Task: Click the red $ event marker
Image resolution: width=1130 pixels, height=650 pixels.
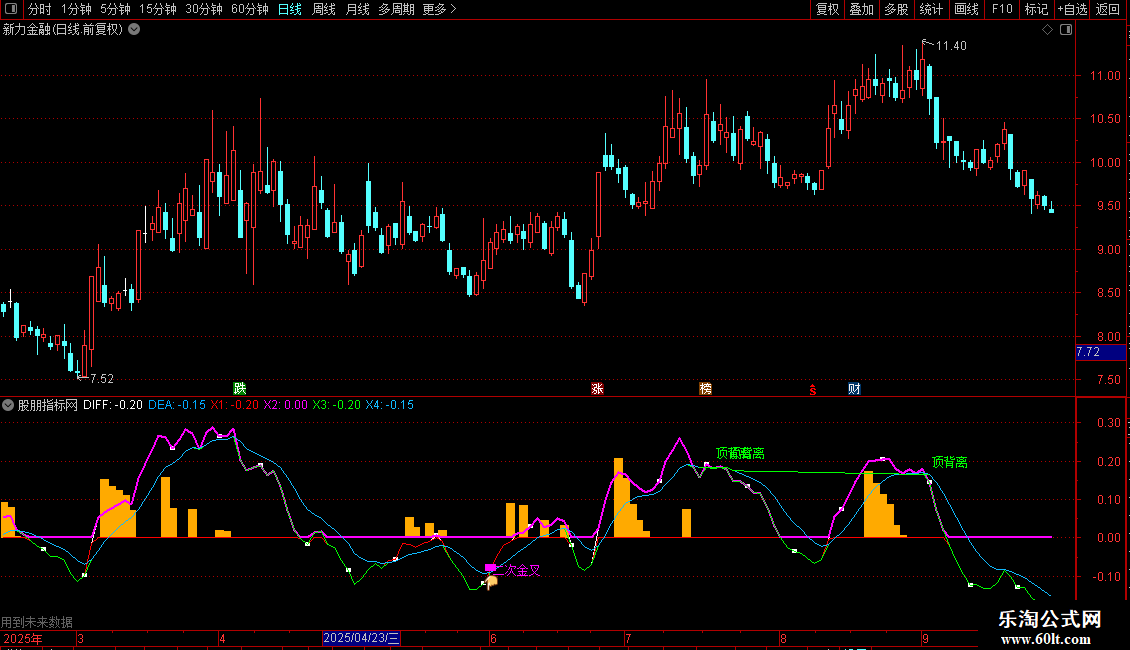Action: tap(813, 390)
